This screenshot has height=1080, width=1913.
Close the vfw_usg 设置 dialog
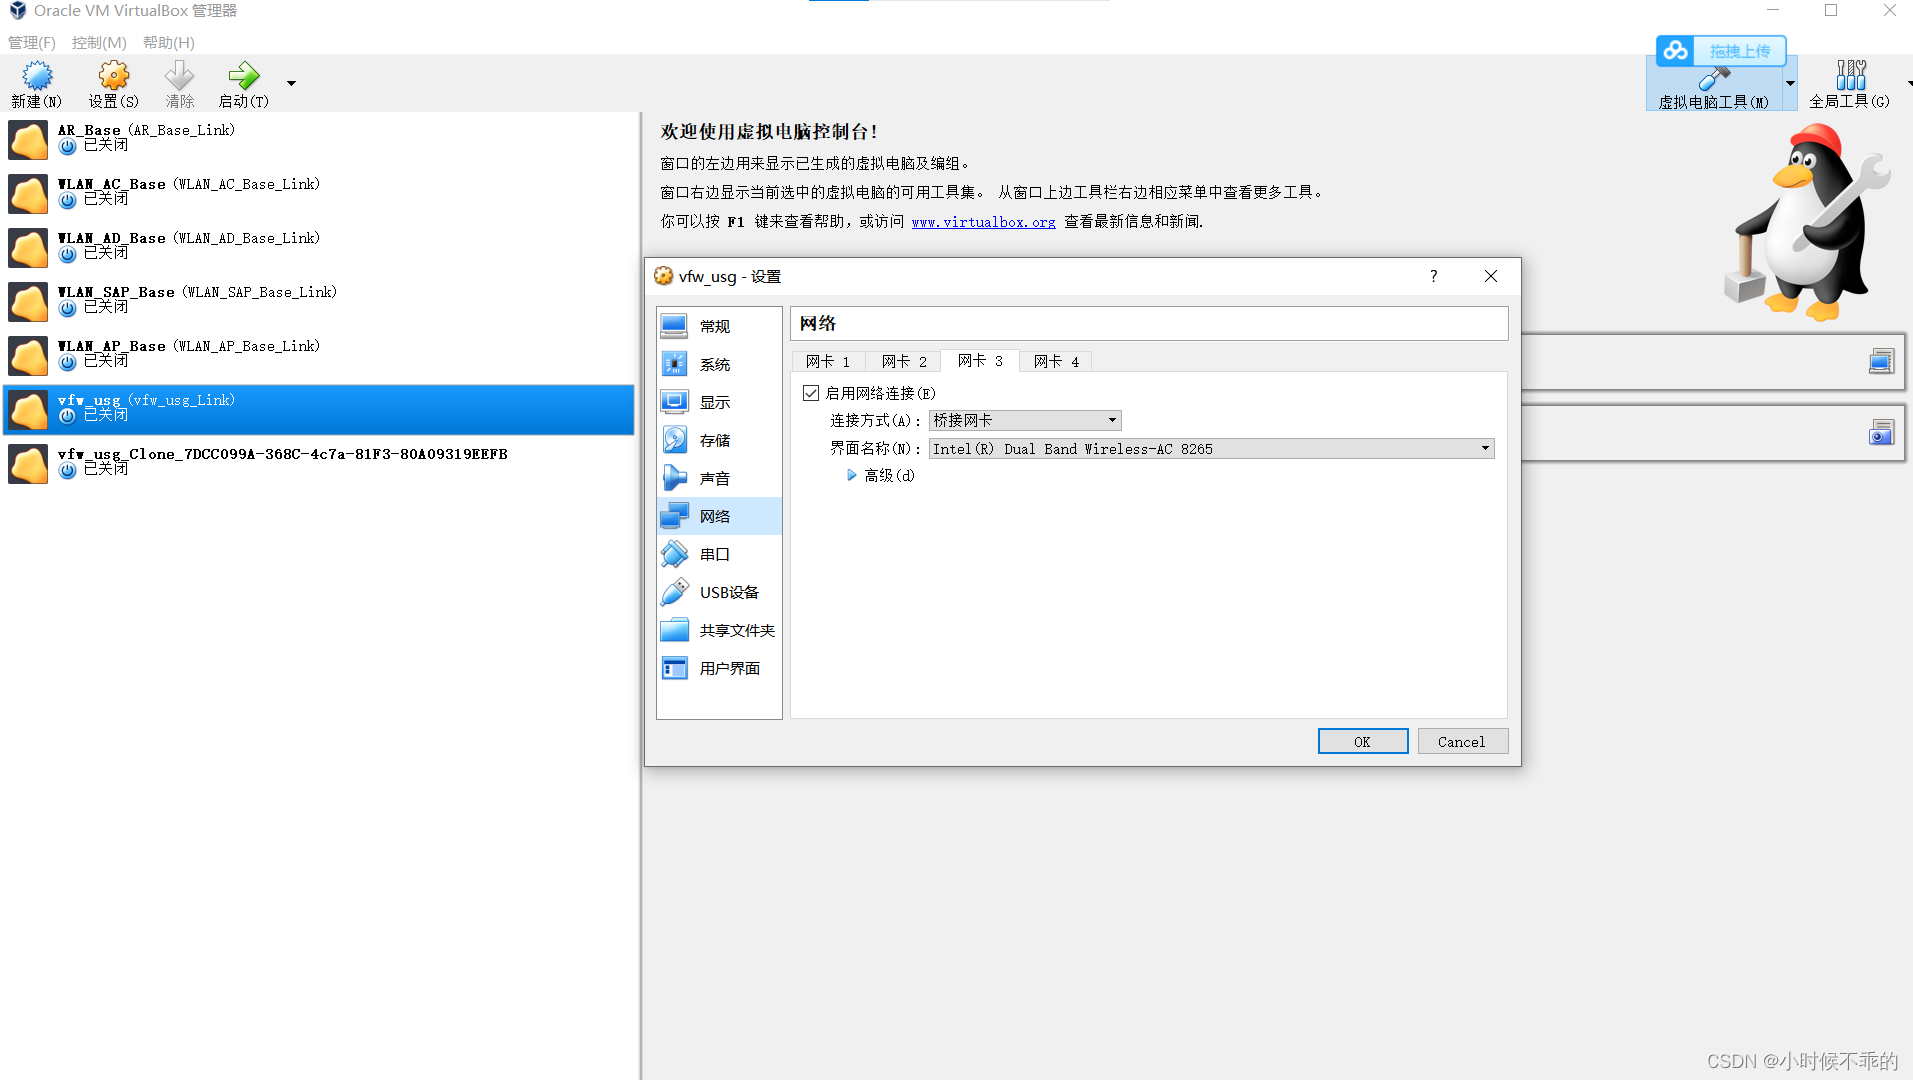click(x=1490, y=276)
